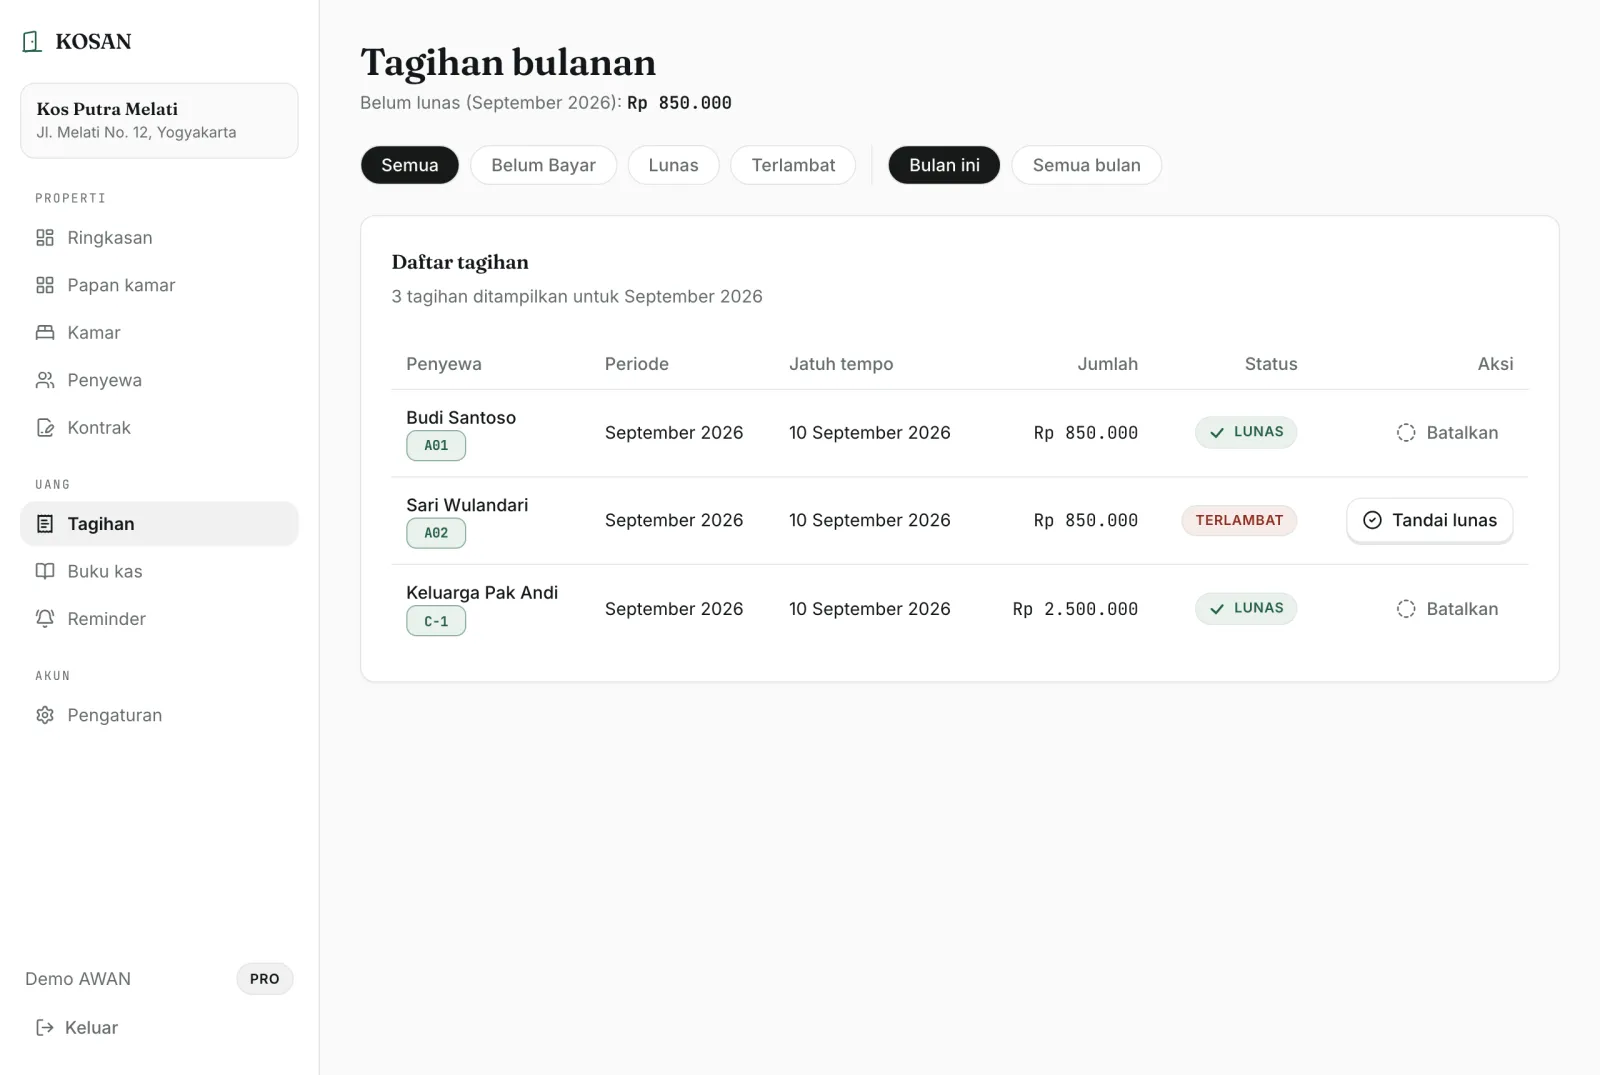Click Keluar to sign out
Screen dimensions: 1600x1075
click(x=77, y=1028)
